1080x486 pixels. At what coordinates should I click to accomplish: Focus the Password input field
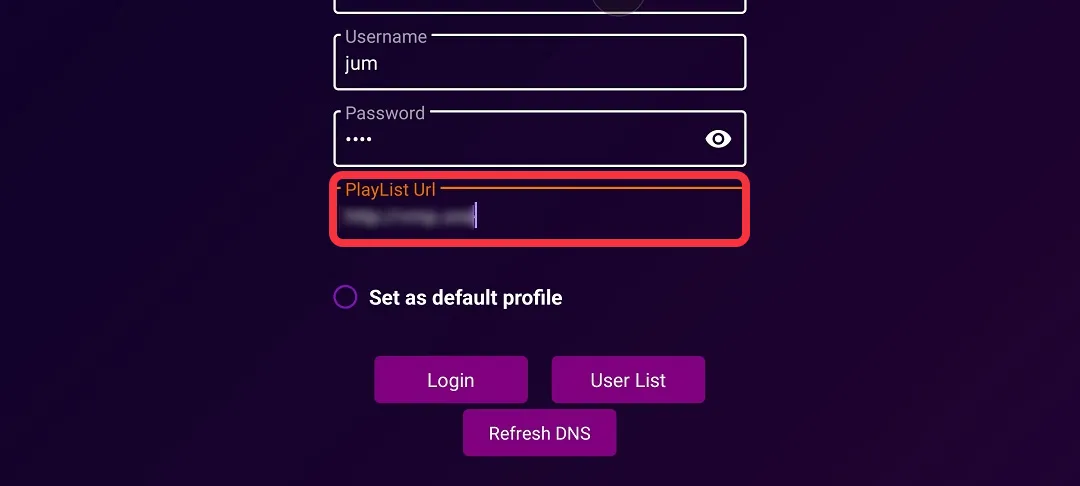coord(539,139)
